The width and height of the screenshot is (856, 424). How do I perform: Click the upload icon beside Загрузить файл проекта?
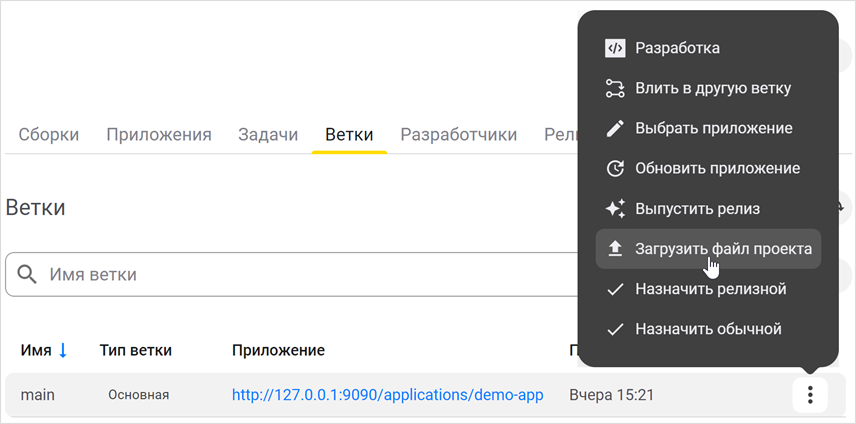point(615,248)
